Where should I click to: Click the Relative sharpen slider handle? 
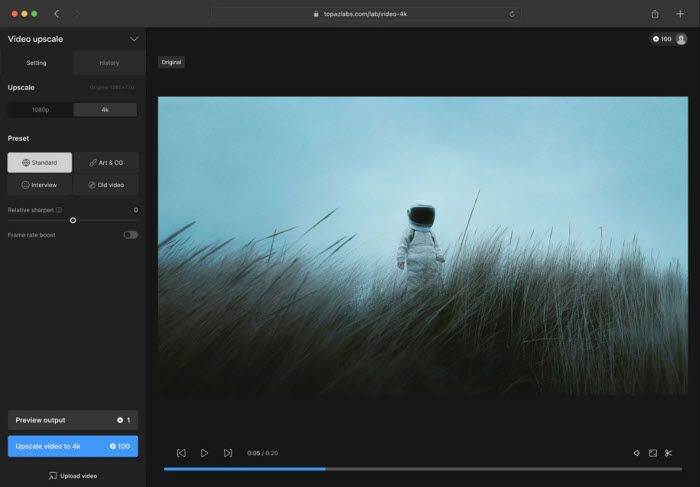click(x=73, y=220)
